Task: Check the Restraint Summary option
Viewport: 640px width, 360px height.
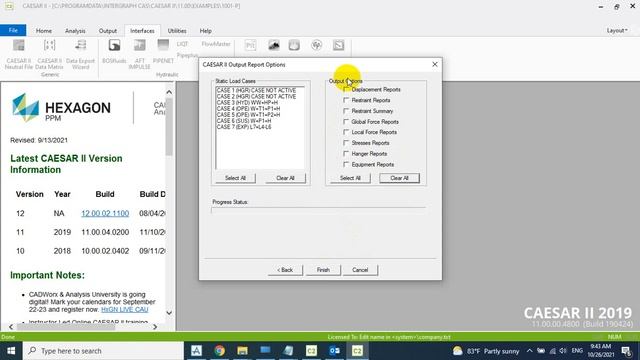Action: point(346,111)
